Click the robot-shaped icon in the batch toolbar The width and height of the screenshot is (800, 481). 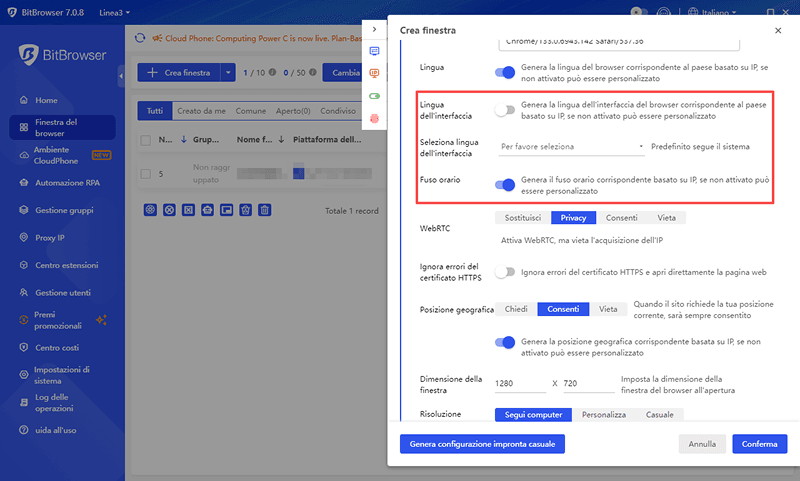[207, 210]
